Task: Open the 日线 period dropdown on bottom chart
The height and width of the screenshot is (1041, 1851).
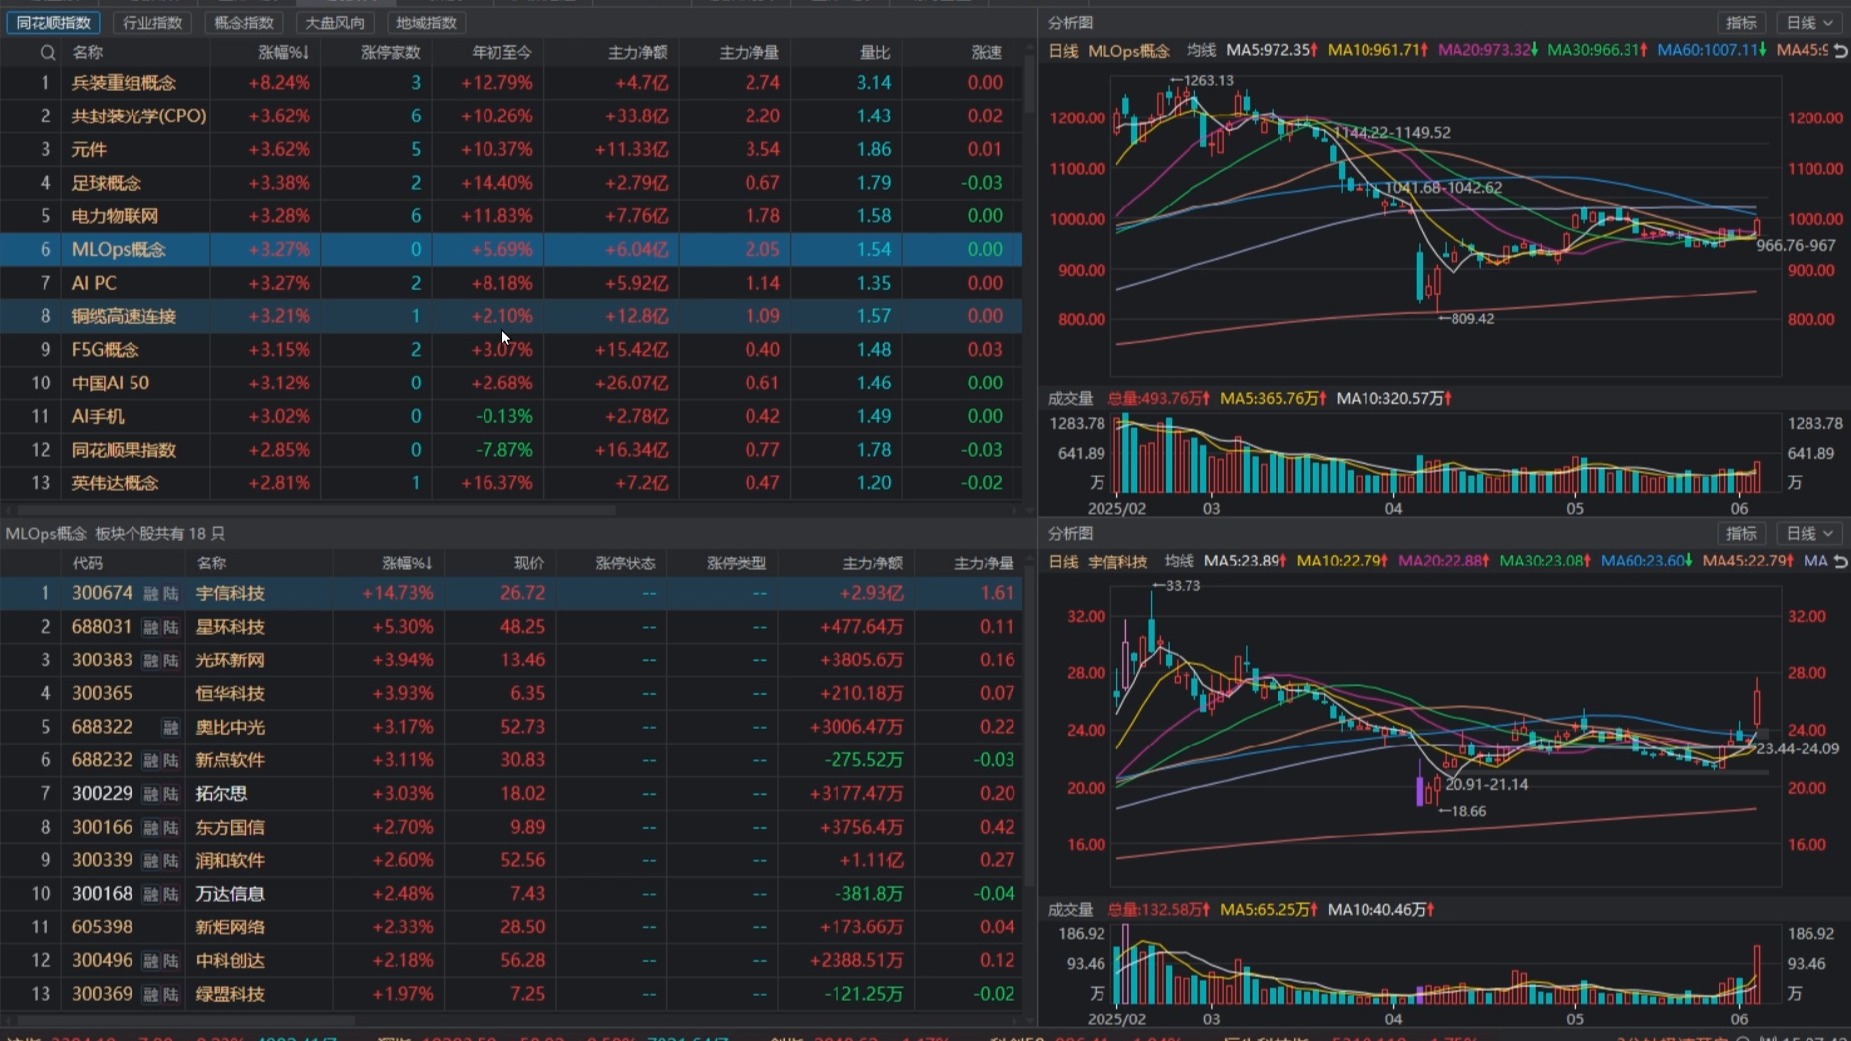Action: click(x=1811, y=533)
